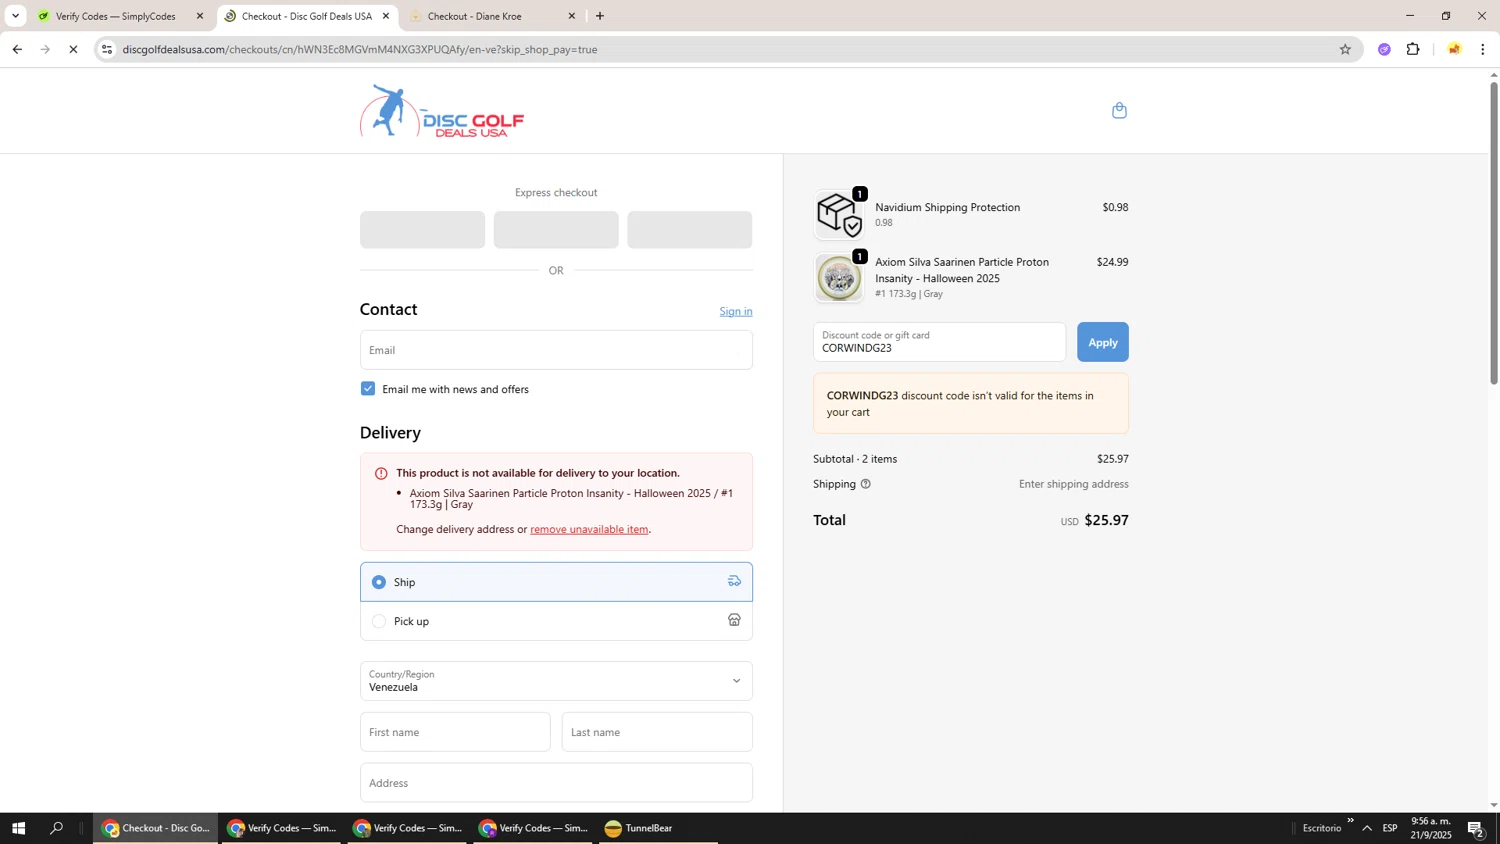Image resolution: width=1500 pixels, height=844 pixels.
Task: Open a new browser tab
Action: pos(600,16)
